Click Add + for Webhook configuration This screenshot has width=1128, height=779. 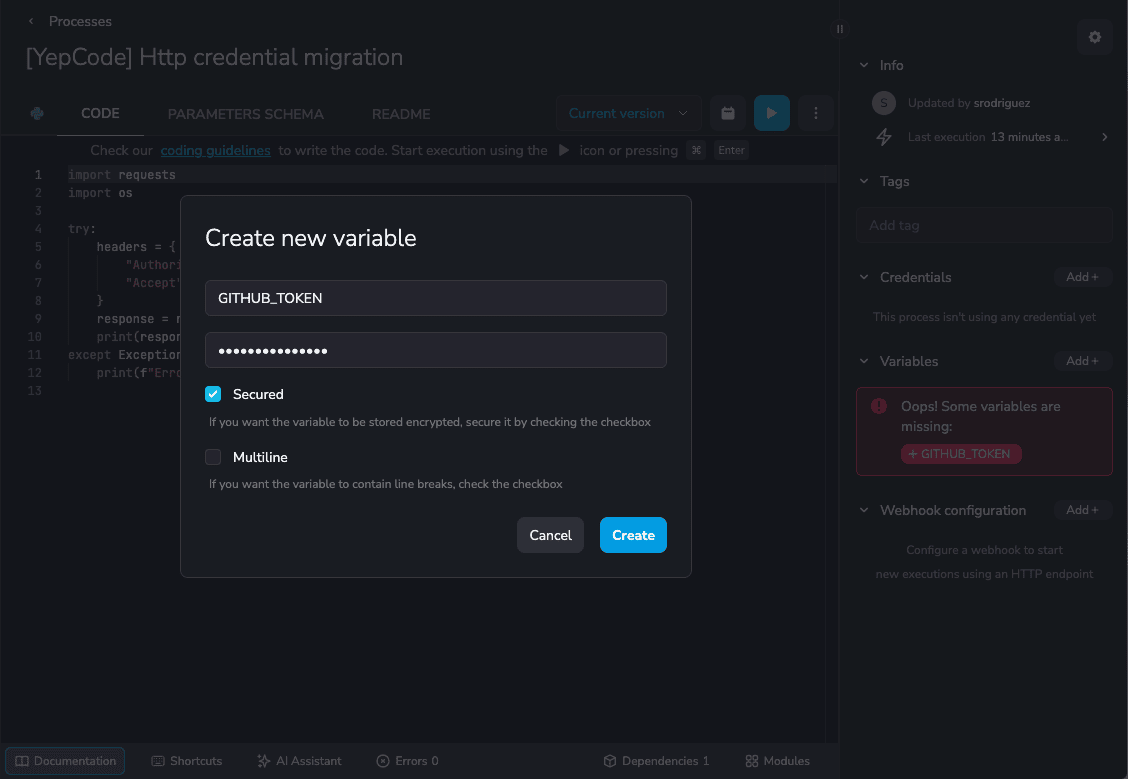[1083, 510]
